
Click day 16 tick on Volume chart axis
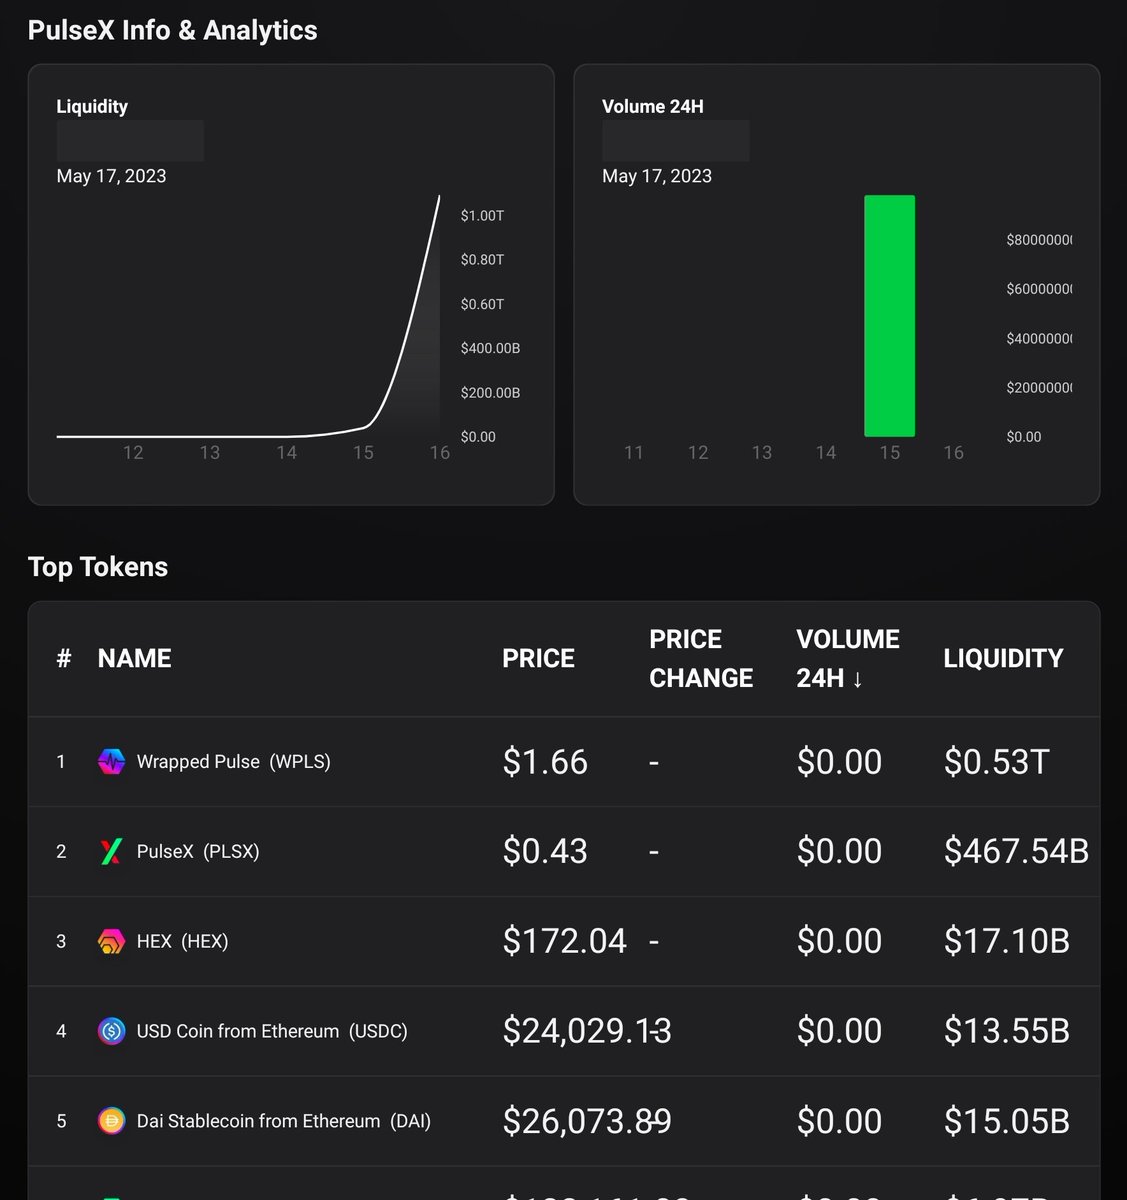point(953,453)
